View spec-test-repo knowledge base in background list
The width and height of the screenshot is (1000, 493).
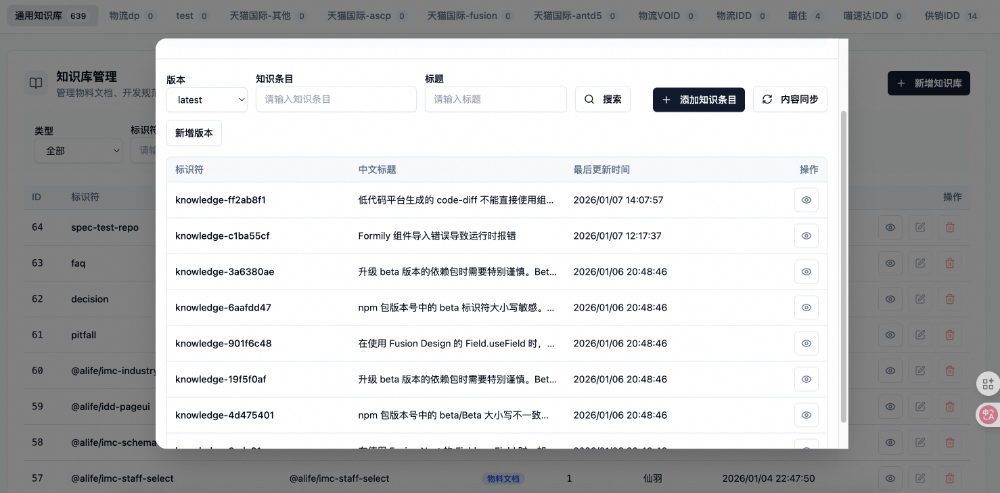(890, 227)
